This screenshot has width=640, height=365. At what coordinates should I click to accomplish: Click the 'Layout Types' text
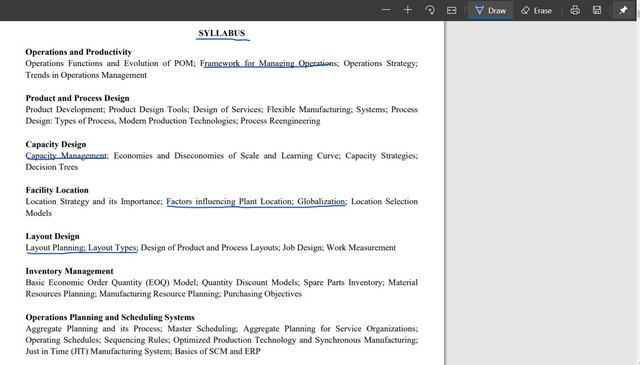pyautogui.click(x=112, y=247)
